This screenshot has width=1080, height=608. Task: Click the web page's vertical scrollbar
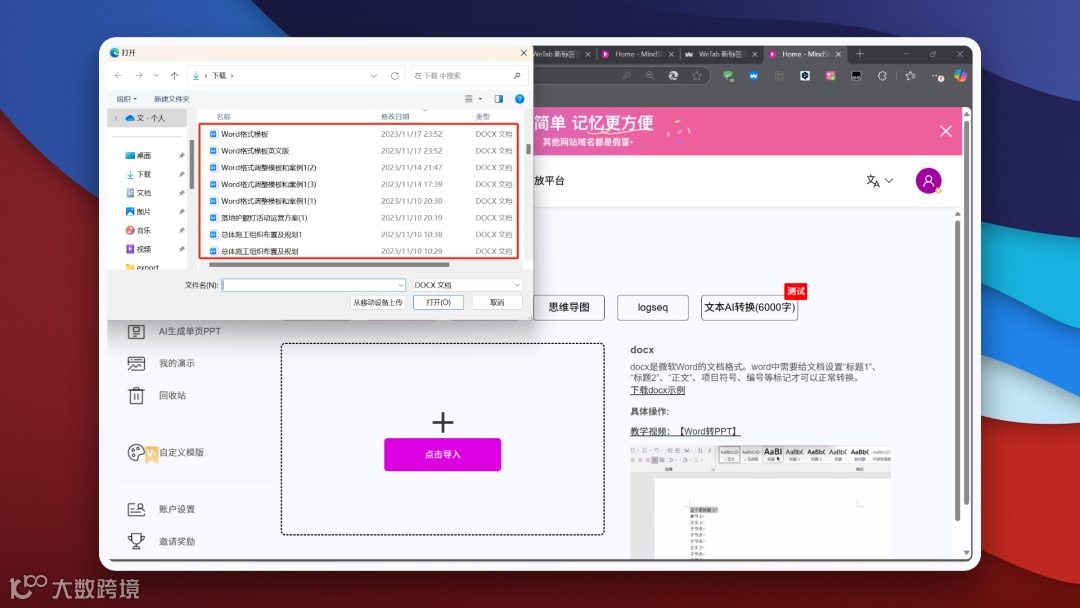(966, 312)
